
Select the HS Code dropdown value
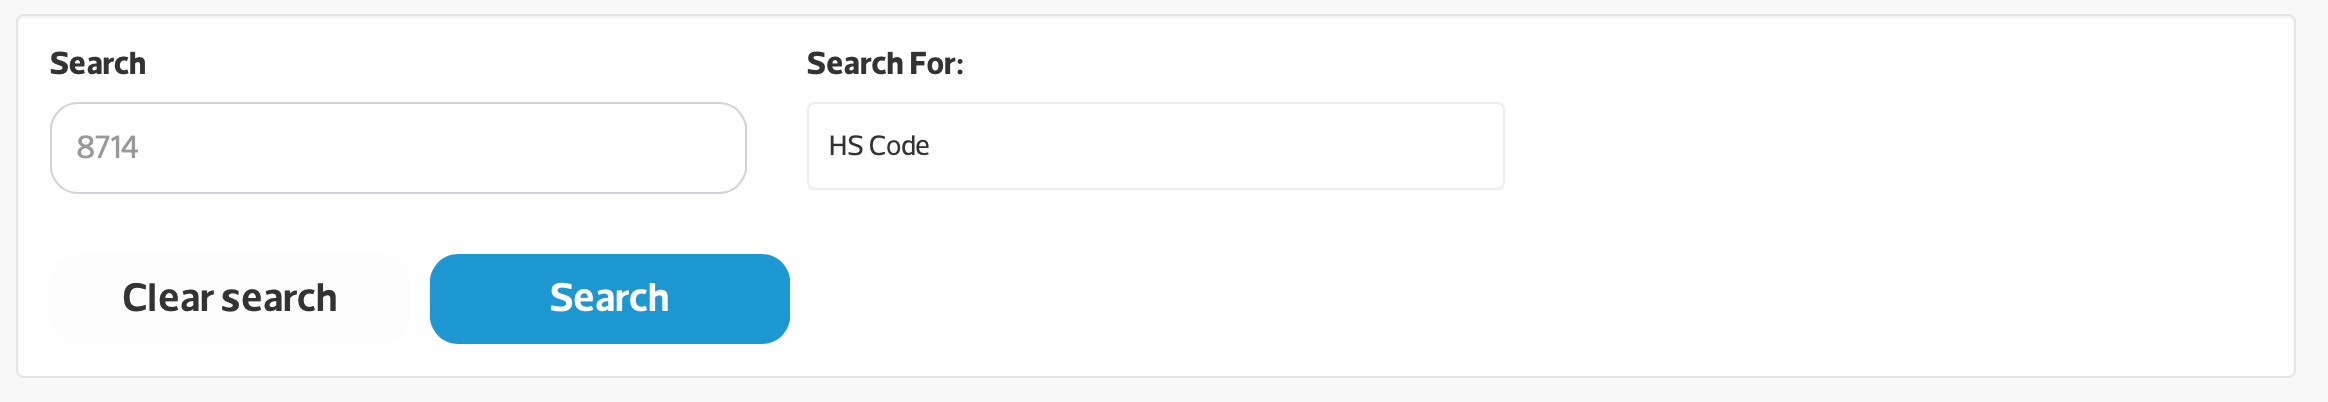click(x=879, y=146)
